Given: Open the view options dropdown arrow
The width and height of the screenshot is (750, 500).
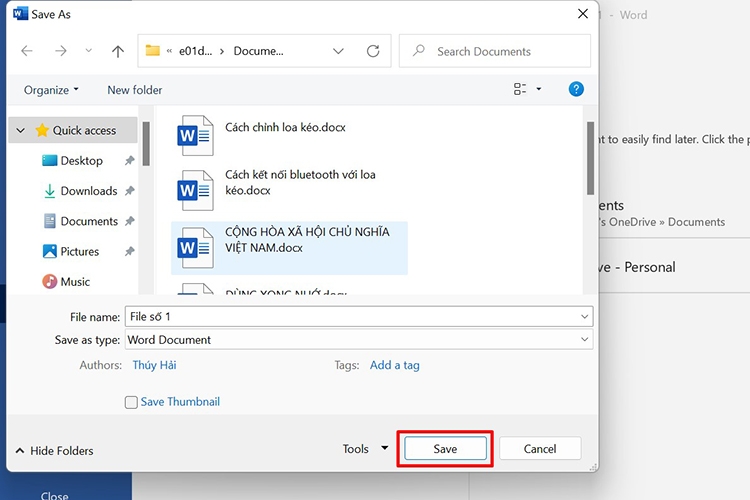Looking at the screenshot, I should pos(539,89).
